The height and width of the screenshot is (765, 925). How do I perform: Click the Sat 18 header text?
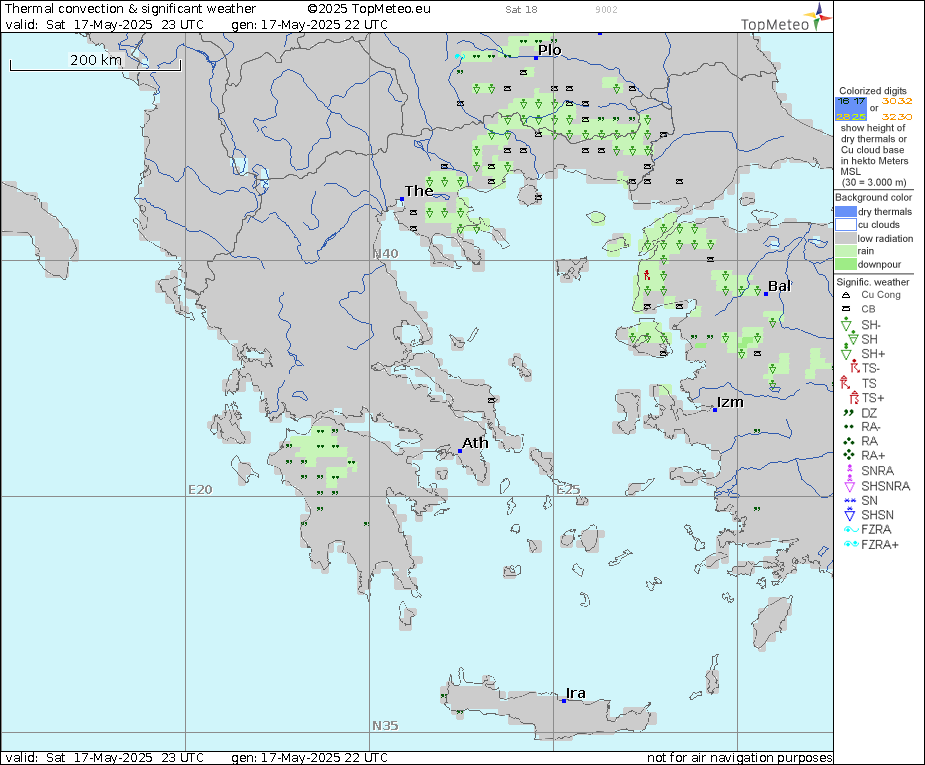click(521, 9)
